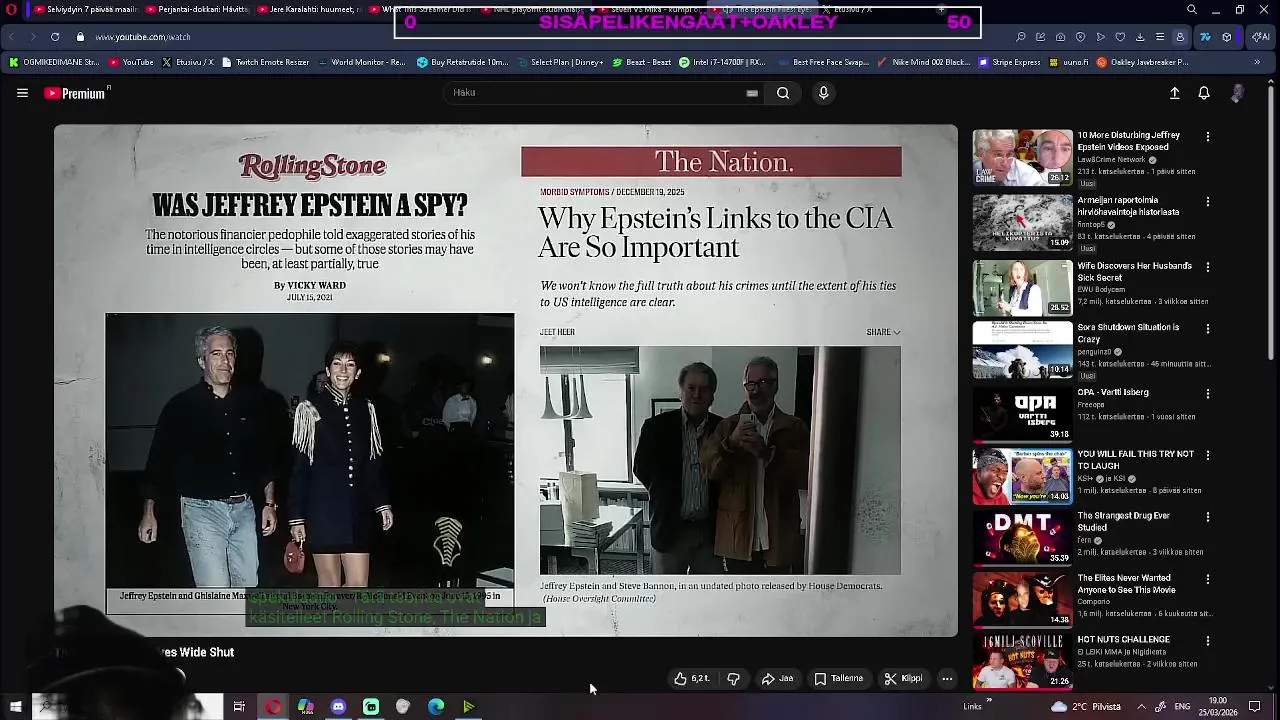Viewport: 1280px width, 720px height.
Task: Open more actions ellipsis under video
Action: (x=947, y=679)
